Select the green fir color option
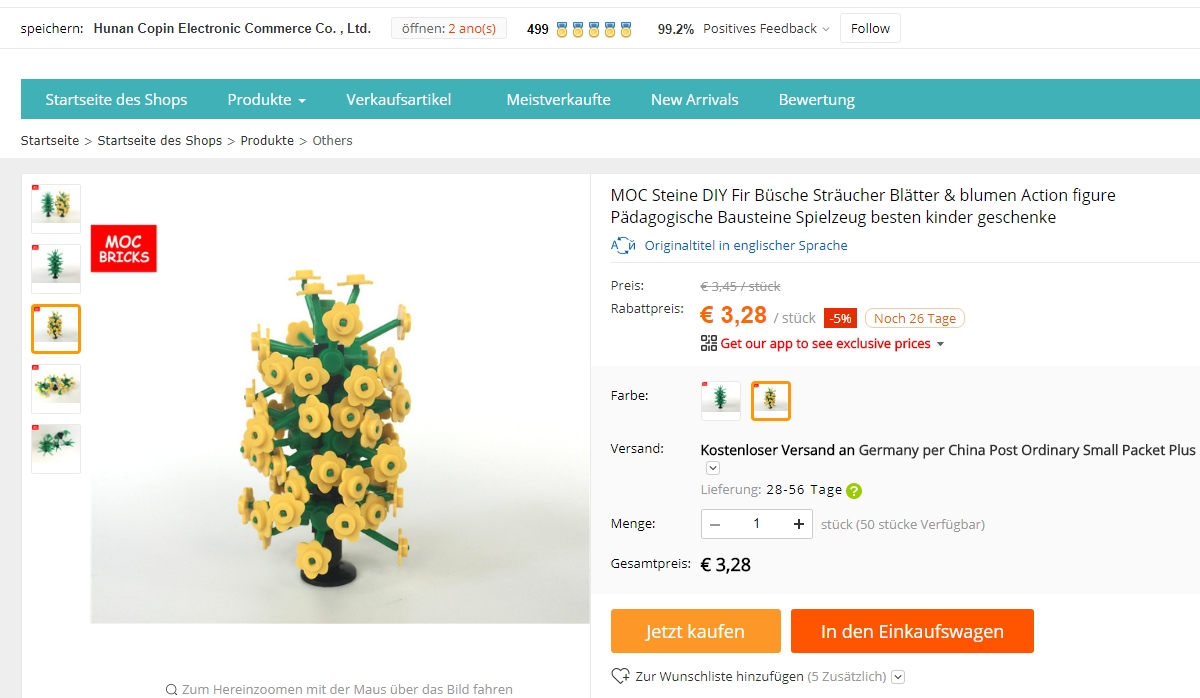 click(x=720, y=400)
